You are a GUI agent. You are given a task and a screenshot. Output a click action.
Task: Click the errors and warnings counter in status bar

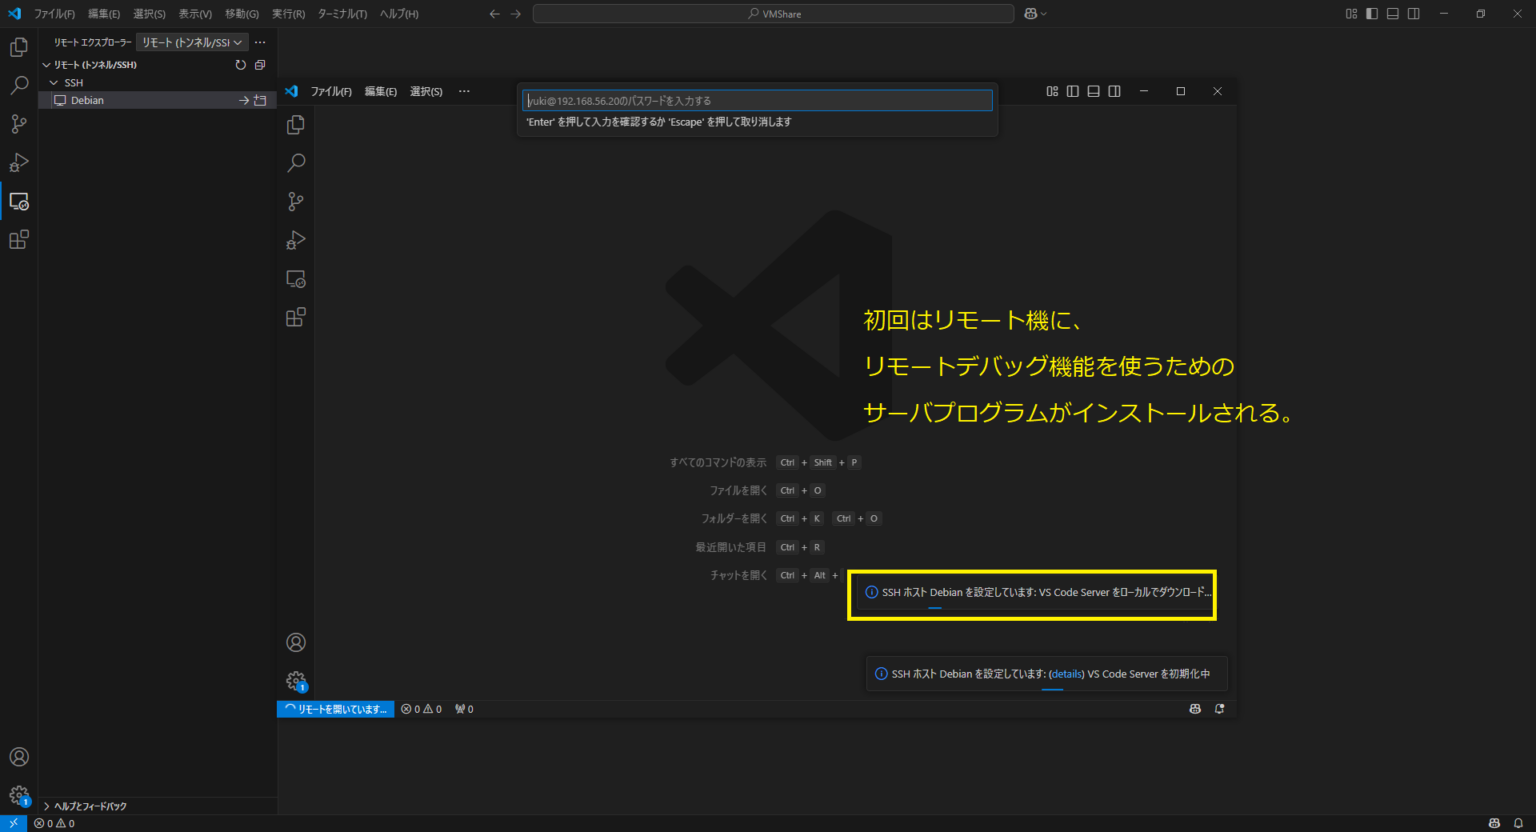tap(421, 708)
